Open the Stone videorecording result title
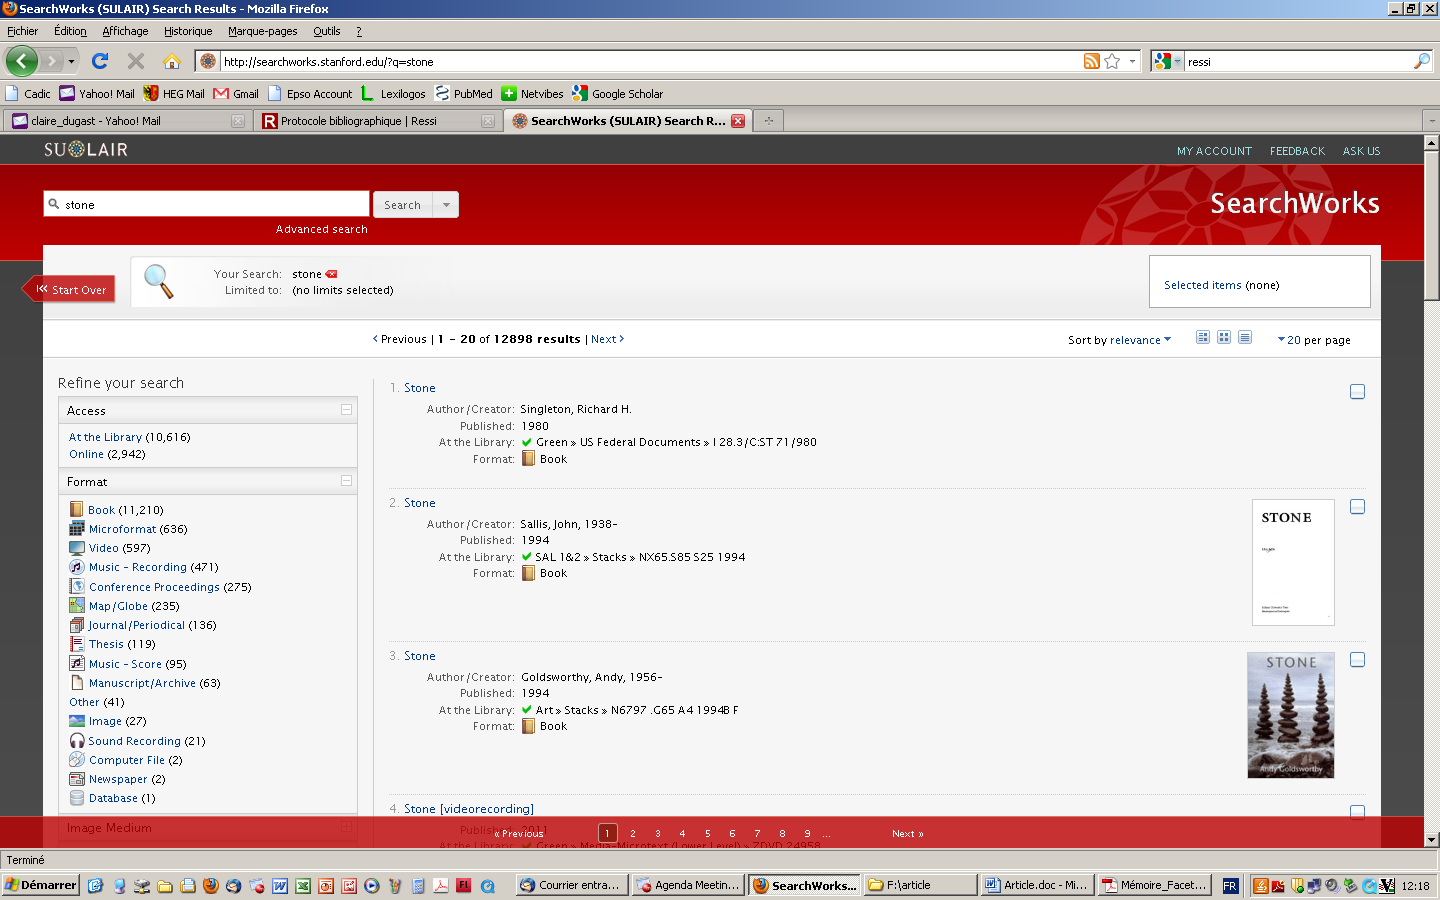This screenshot has height=900, width=1440. (x=469, y=809)
